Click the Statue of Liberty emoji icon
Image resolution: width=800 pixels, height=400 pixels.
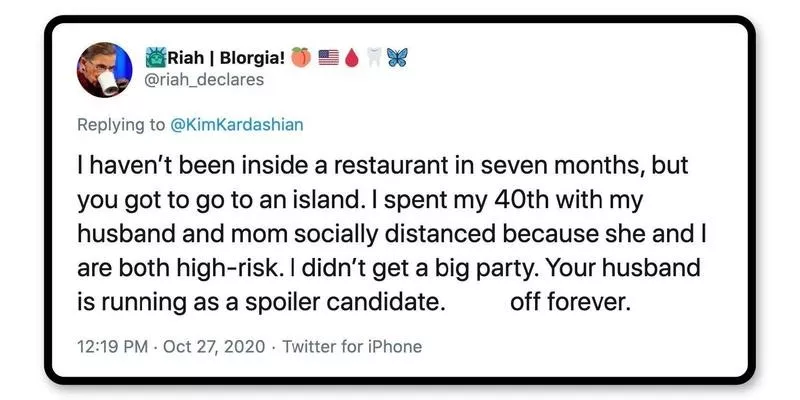pyautogui.click(x=157, y=58)
